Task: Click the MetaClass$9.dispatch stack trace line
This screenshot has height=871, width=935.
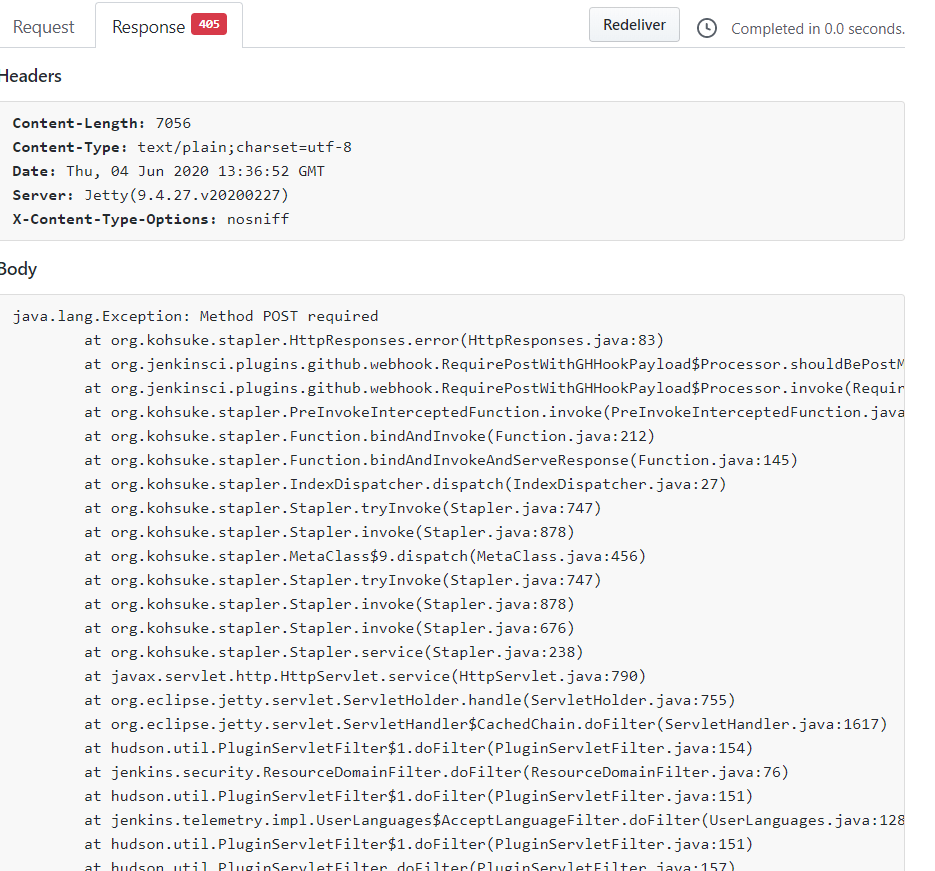Action: pyautogui.click(x=365, y=556)
